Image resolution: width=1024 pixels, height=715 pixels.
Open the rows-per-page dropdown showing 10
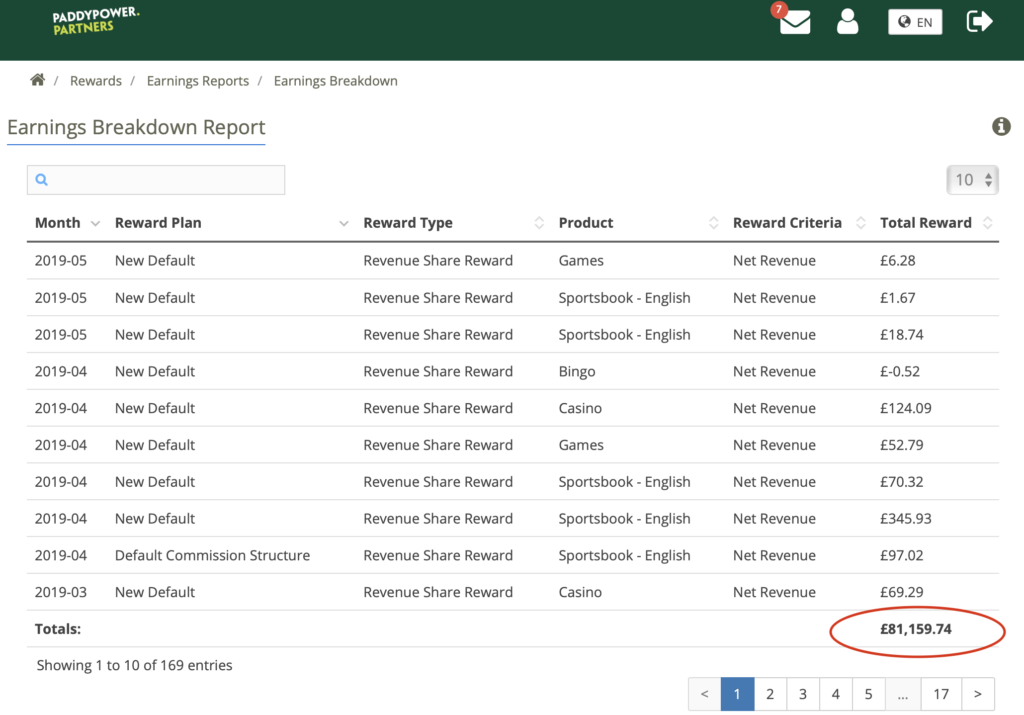(x=972, y=180)
